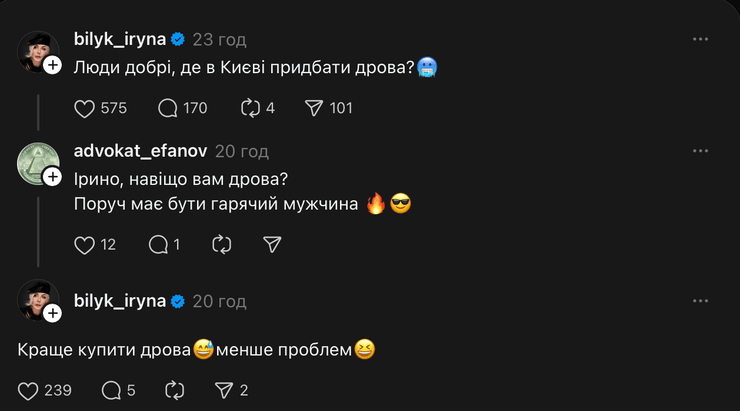Click the '20 год' timestamp on advokat_efanov's reply
Viewport: 740px width, 411px height.
tap(242, 151)
